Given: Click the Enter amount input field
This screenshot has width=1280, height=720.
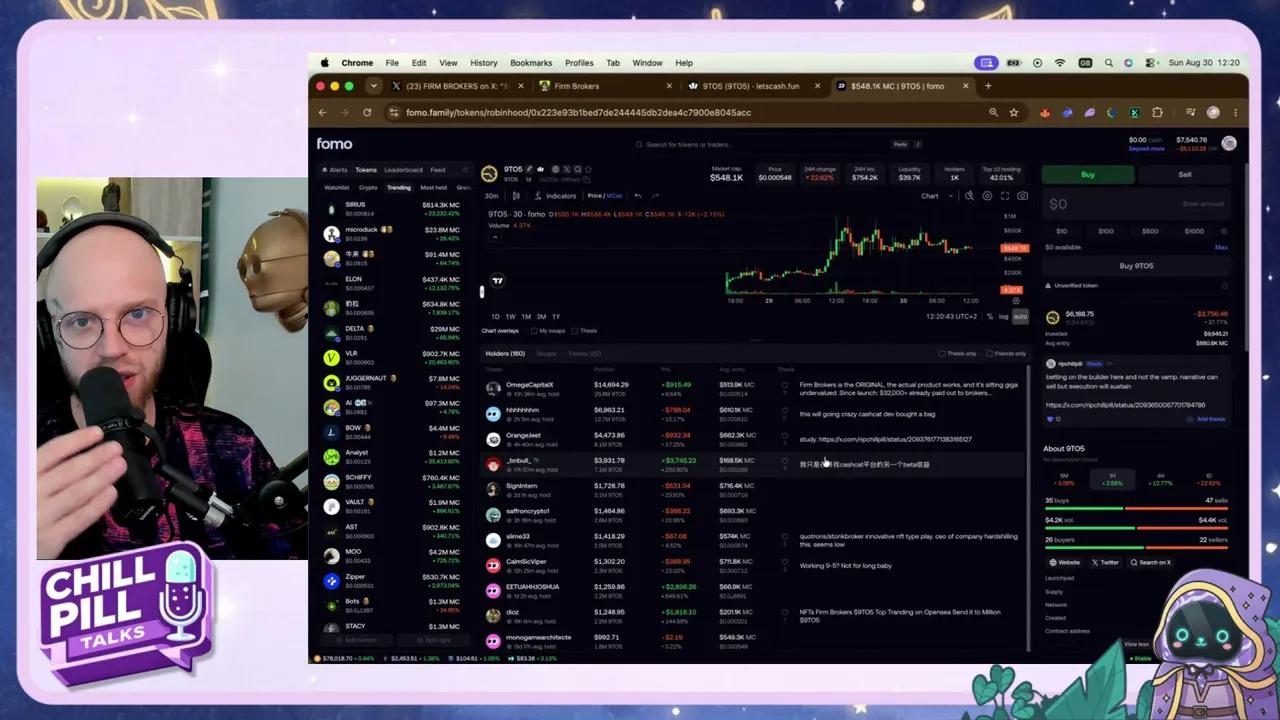Looking at the screenshot, I should click(1136, 204).
